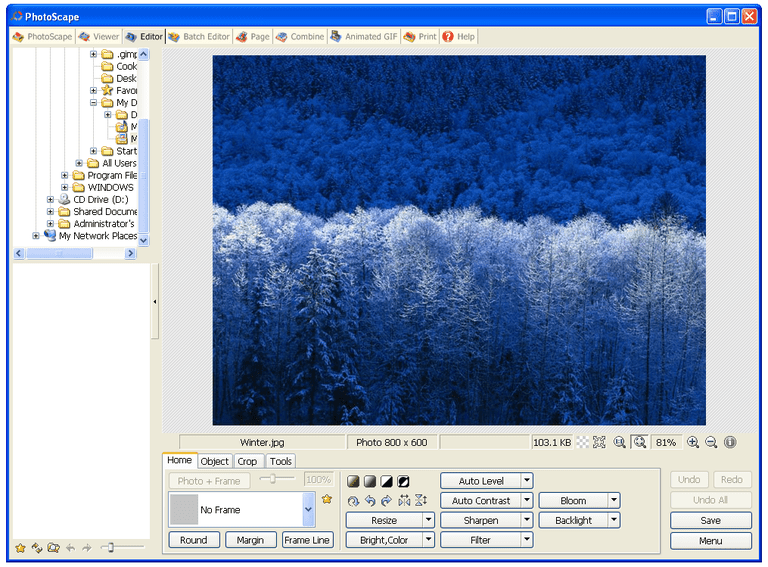Open the Bright,Color dropdown arrow

point(429,540)
